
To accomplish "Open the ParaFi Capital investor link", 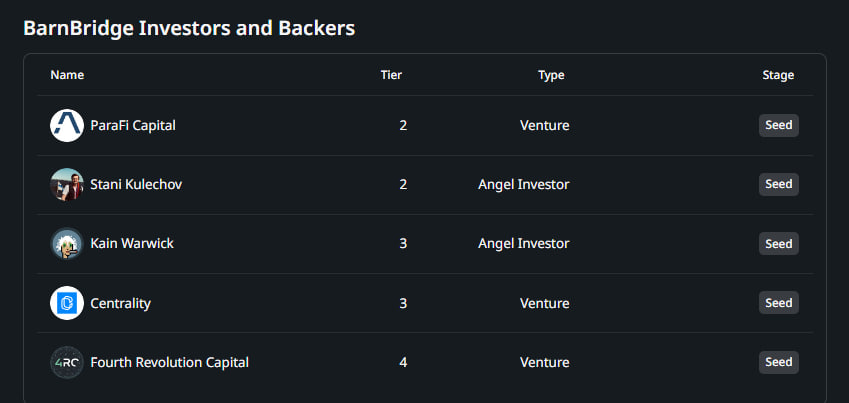I will coord(133,125).
